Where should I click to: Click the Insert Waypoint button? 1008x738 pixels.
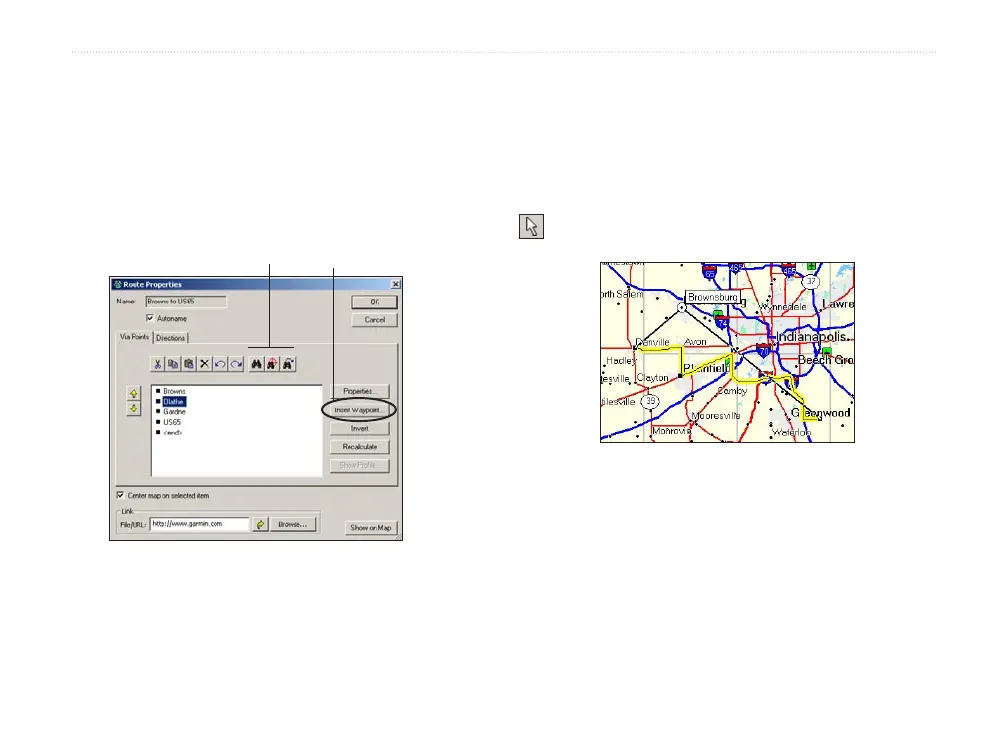point(360,410)
